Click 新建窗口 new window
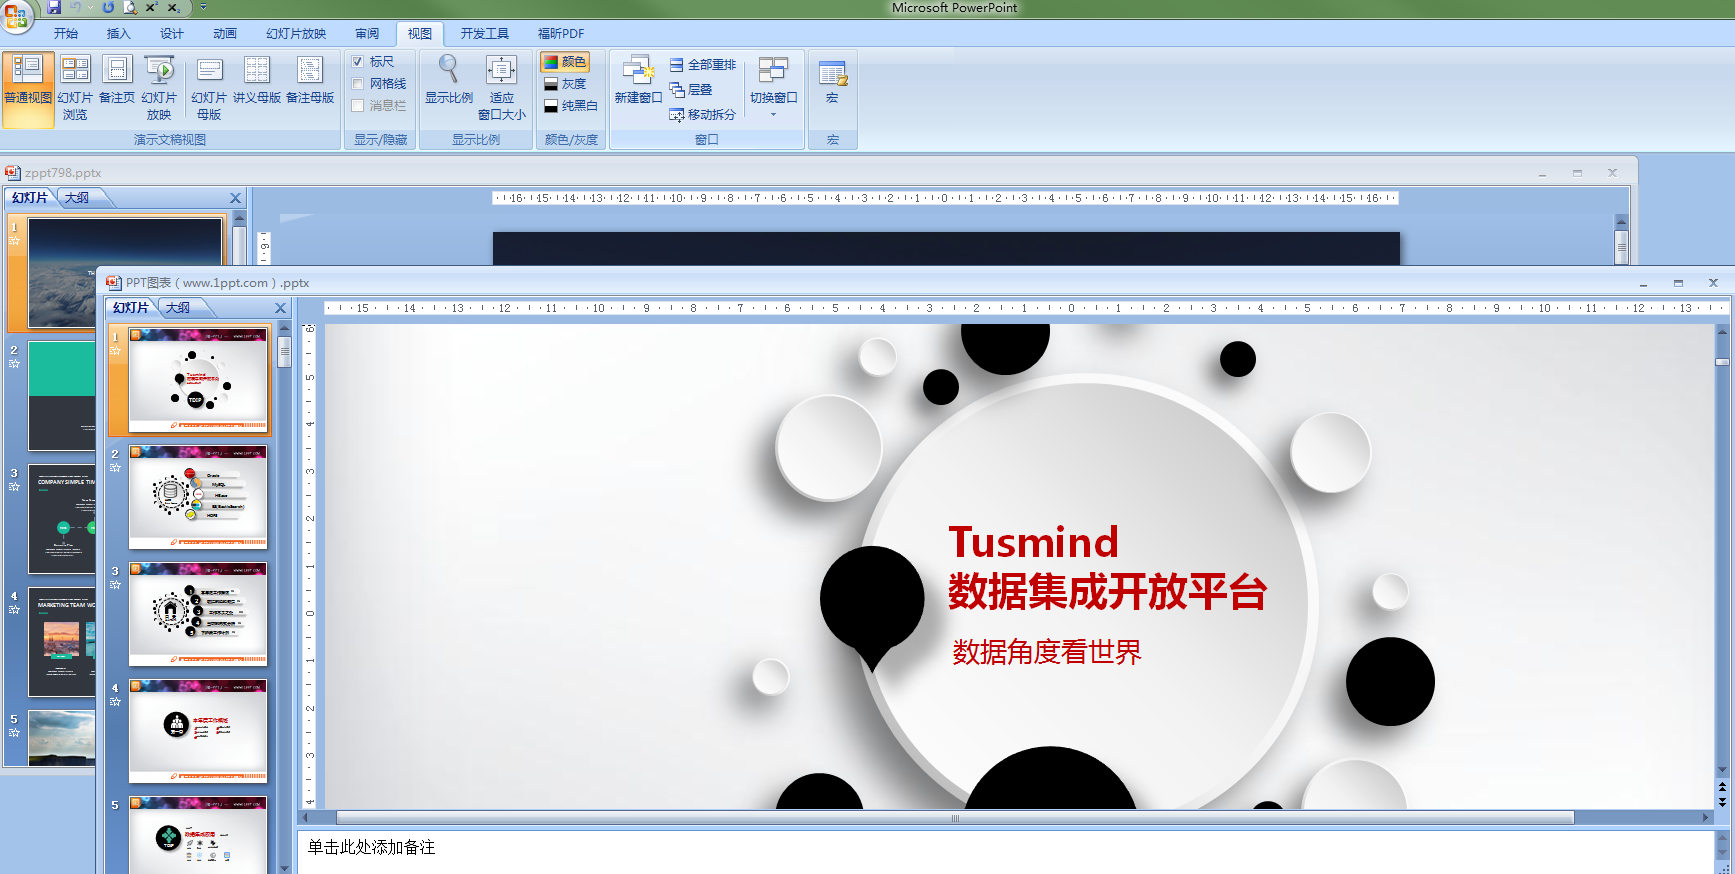 638,80
